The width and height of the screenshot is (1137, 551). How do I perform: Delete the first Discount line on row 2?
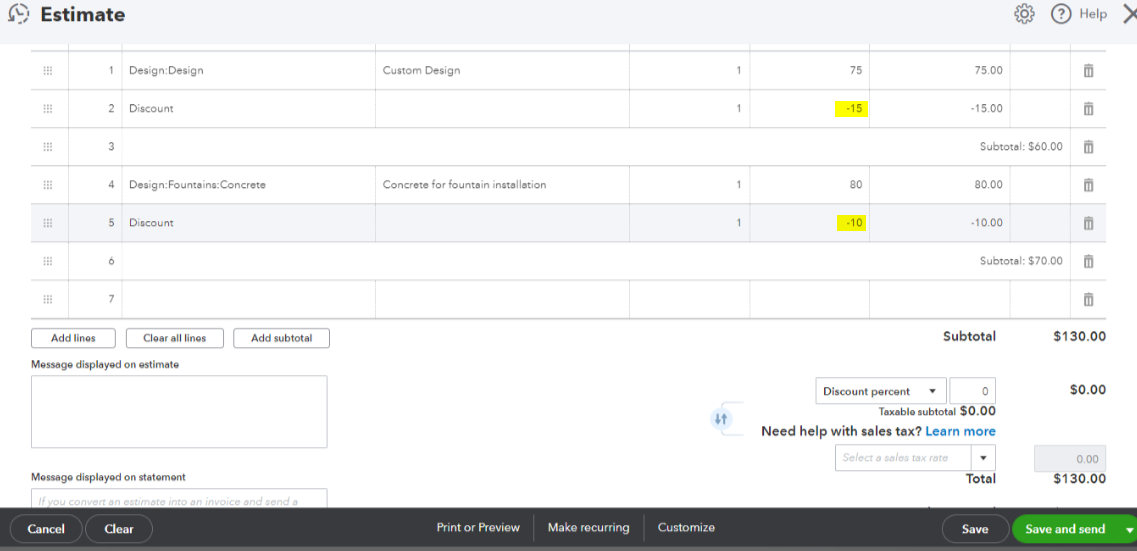(1088, 109)
